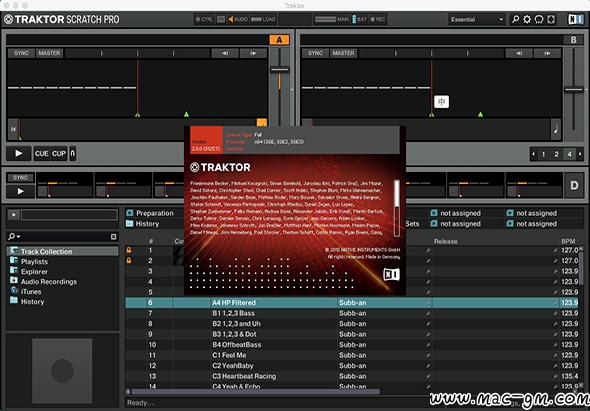The width and height of the screenshot is (590, 411).
Task: Toggle MASTER on Deck A
Action: pyautogui.click(x=49, y=53)
